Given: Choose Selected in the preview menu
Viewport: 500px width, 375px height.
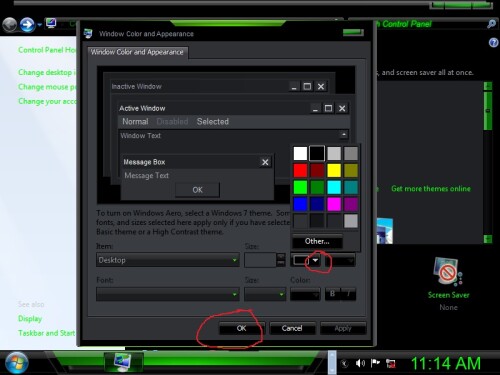Looking at the screenshot, I should (213, 122).
